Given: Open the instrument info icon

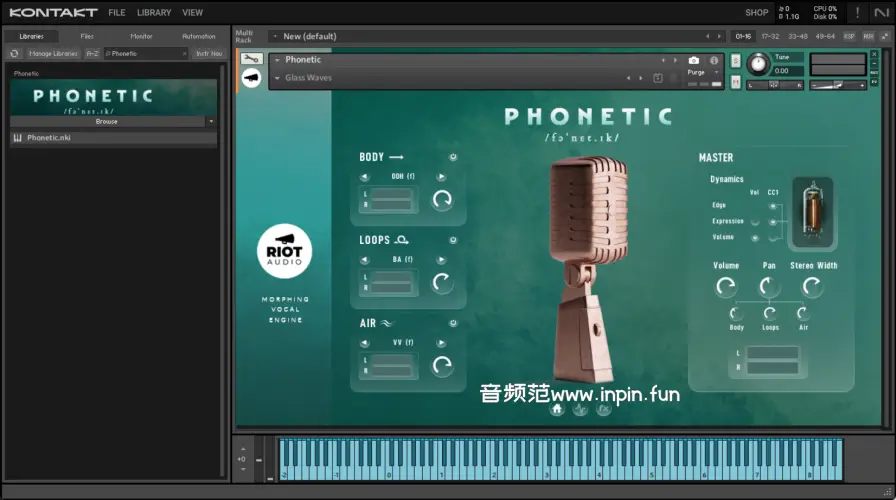Looking at the screenshot, I should pyautogui.click(x=714, y=61).
